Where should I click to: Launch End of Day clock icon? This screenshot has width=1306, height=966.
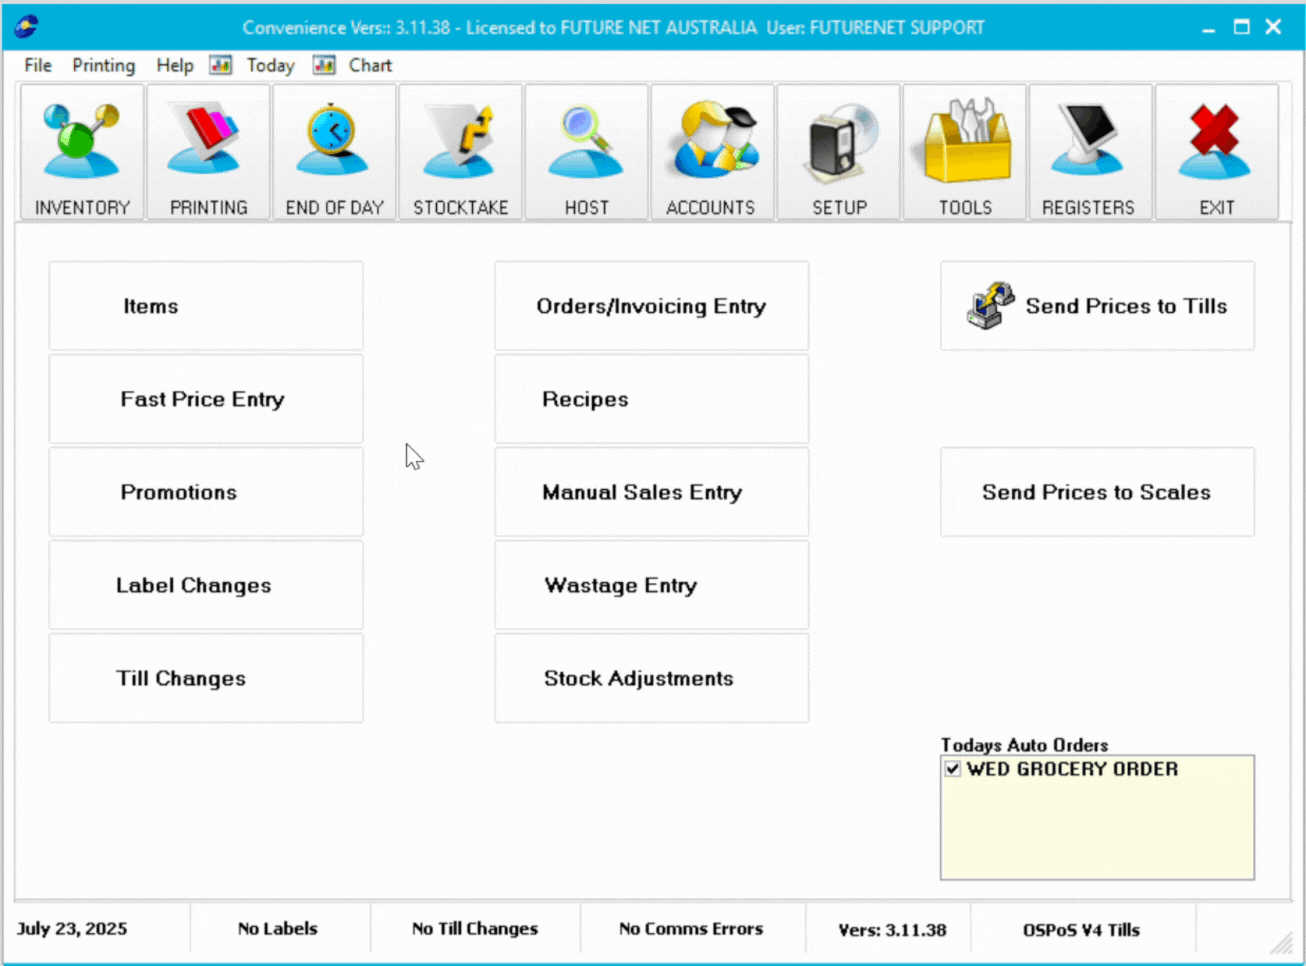click(x=334, y=152)
